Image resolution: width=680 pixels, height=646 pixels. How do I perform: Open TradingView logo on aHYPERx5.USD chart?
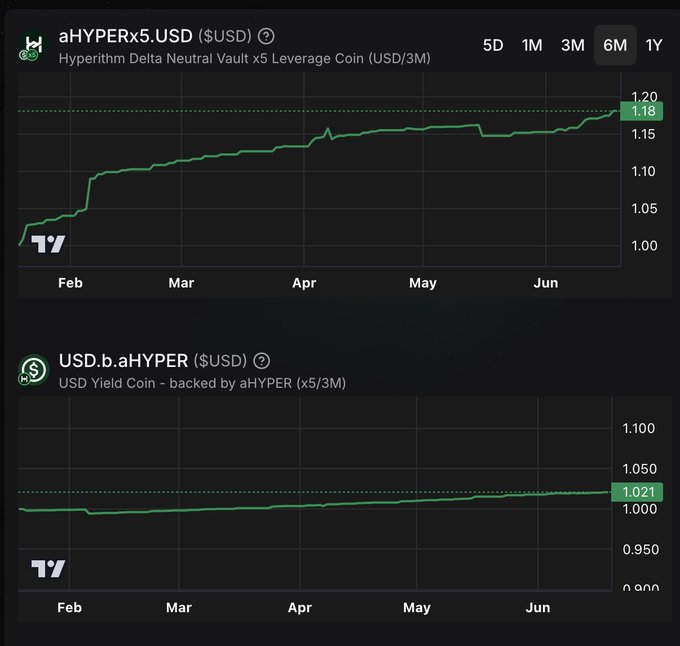pyautogui.click(x=48, y=244)
